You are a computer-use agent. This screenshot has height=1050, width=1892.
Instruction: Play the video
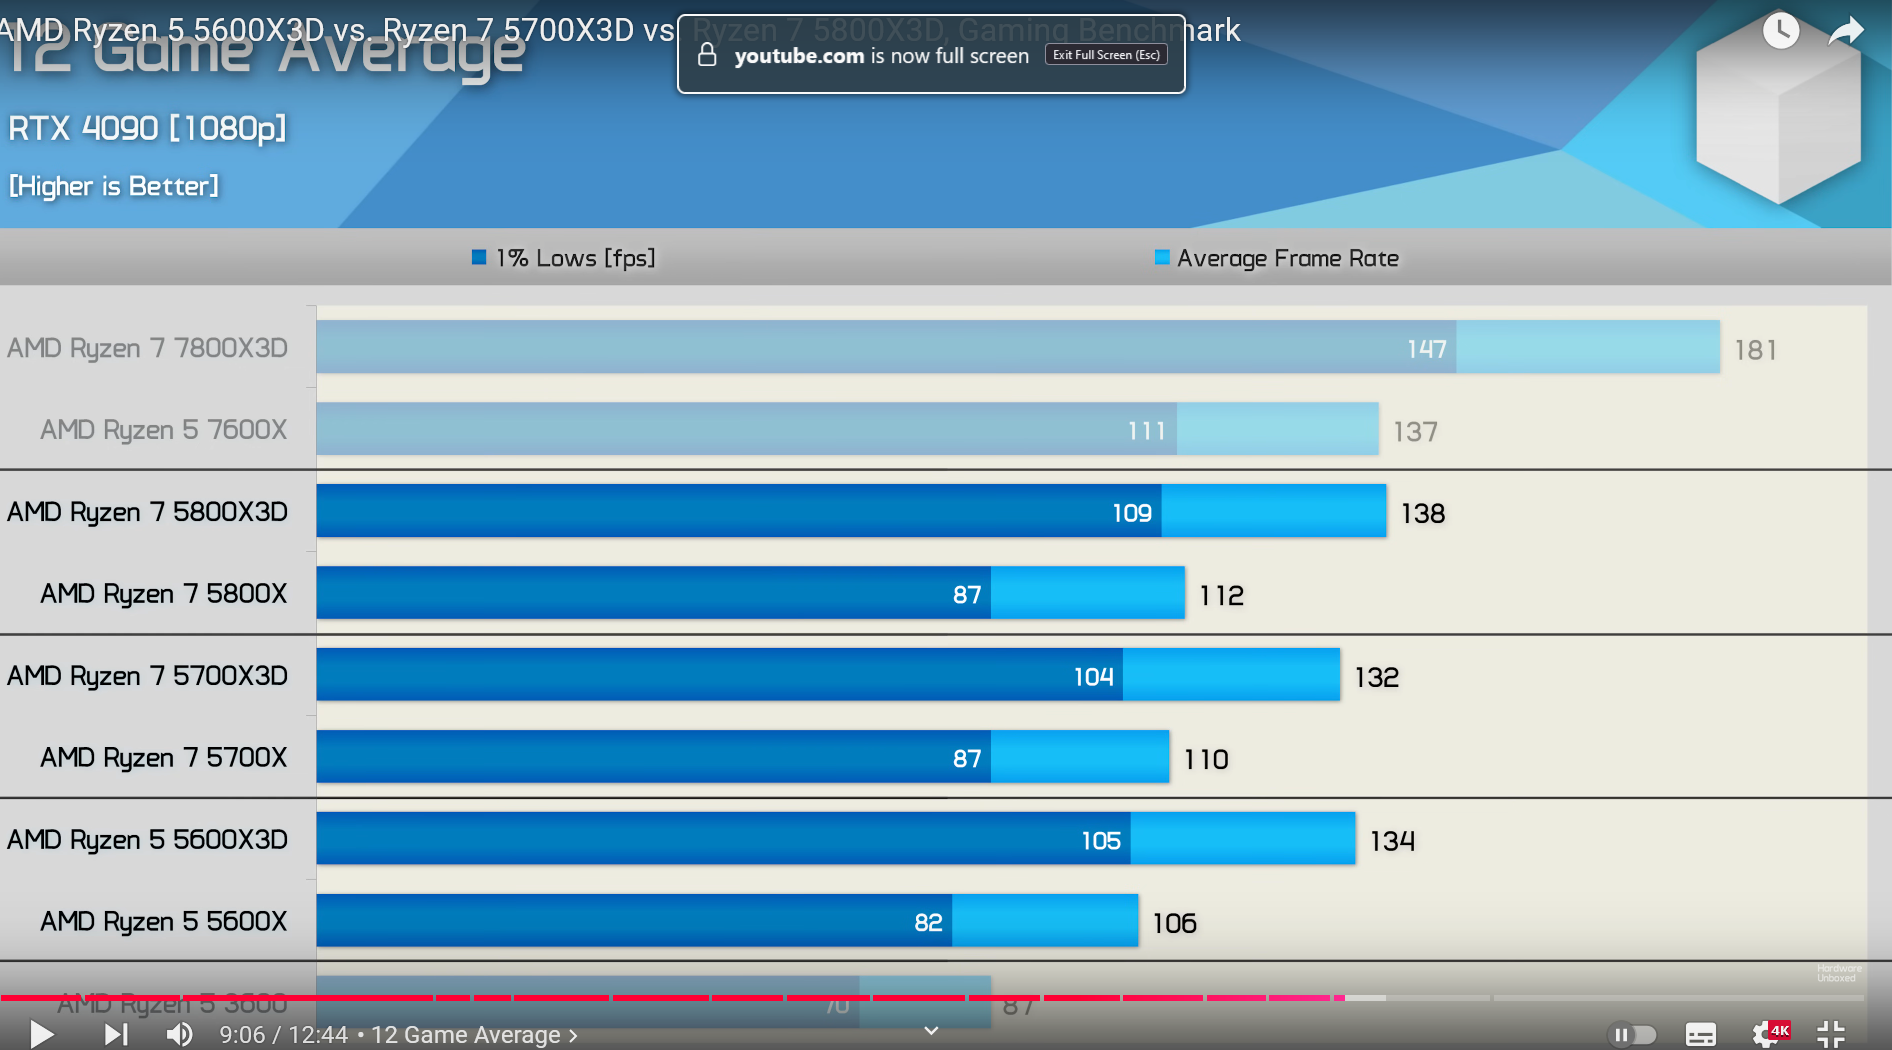[x=41, y=1034]
